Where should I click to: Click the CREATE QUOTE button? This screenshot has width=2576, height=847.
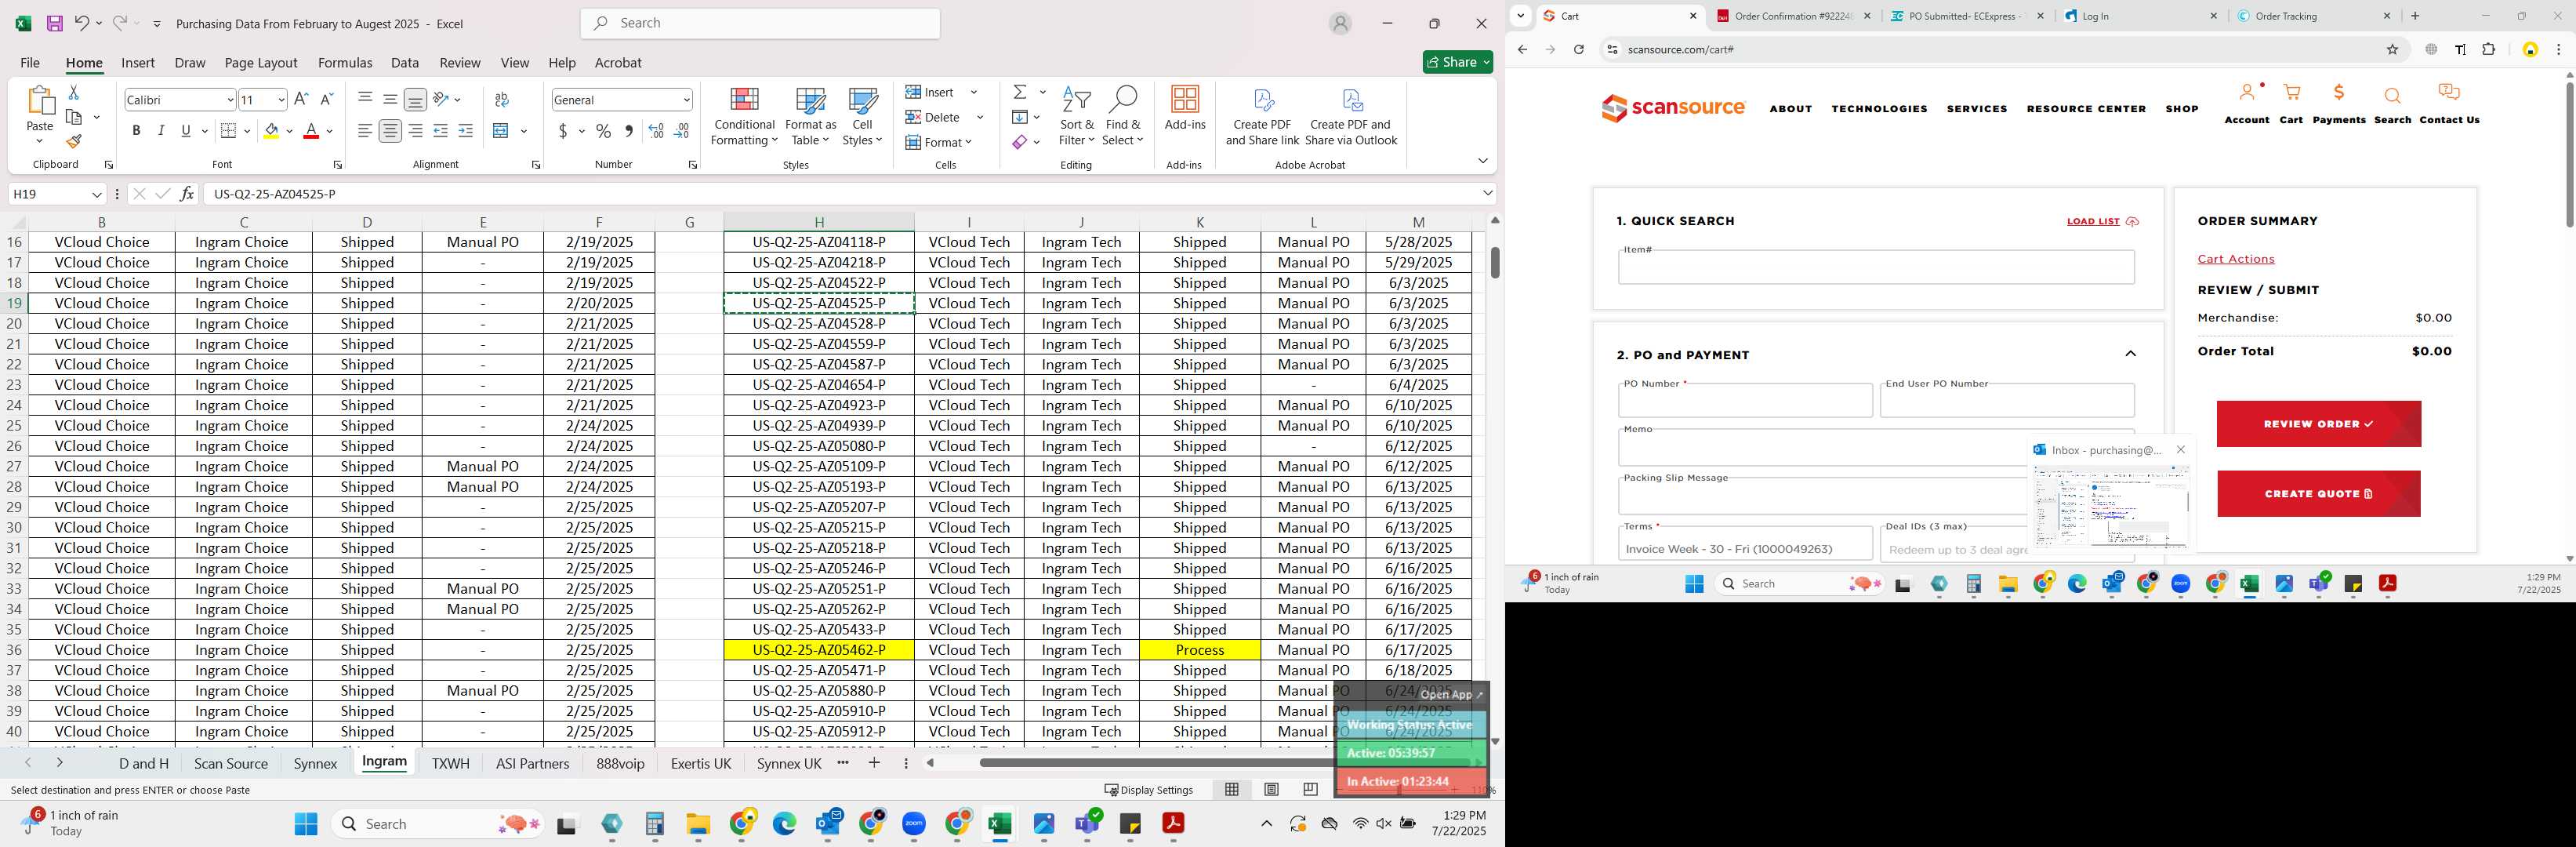2318,494
